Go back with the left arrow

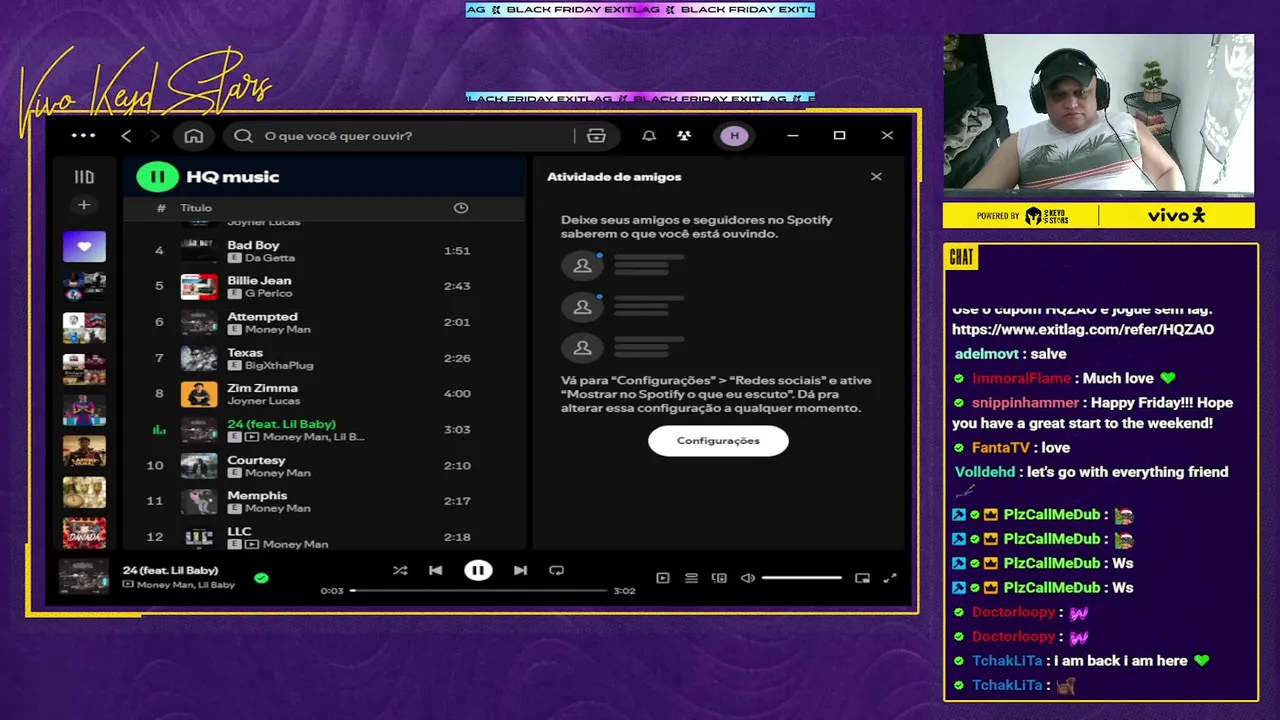click(126, 136)
